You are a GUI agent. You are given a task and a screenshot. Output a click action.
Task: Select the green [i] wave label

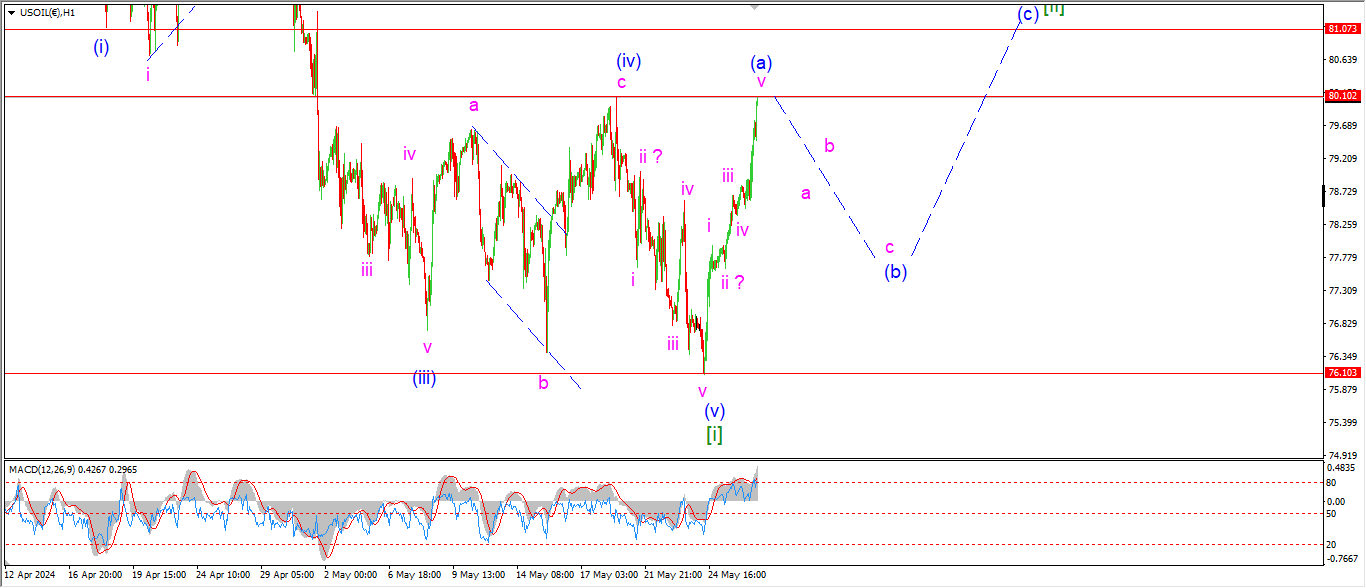tap(714, 435)
